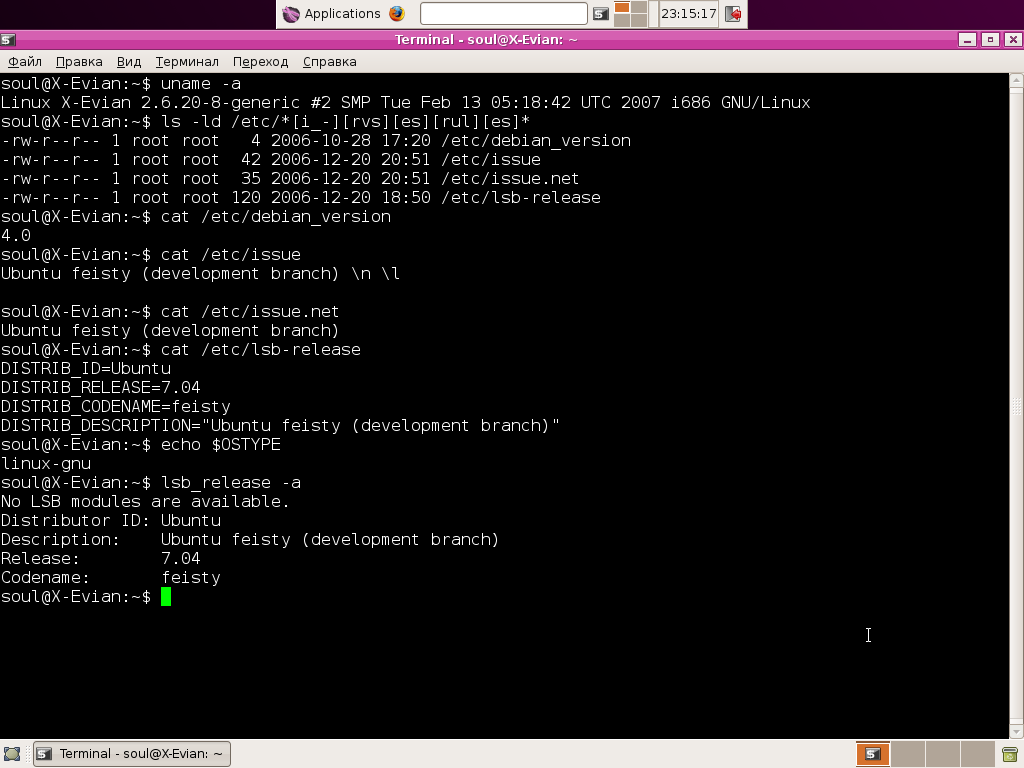Open the Справка menu
The image size is (1024, 768).
click(330, 61)
